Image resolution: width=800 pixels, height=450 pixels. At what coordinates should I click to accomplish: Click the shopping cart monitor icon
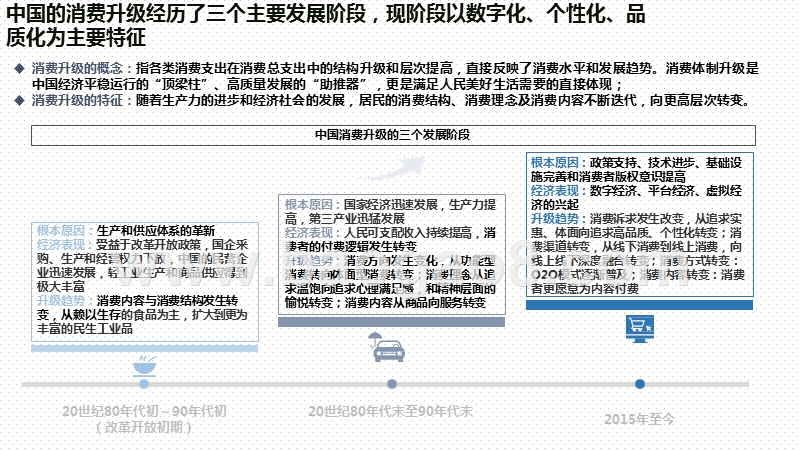point(640,329)
